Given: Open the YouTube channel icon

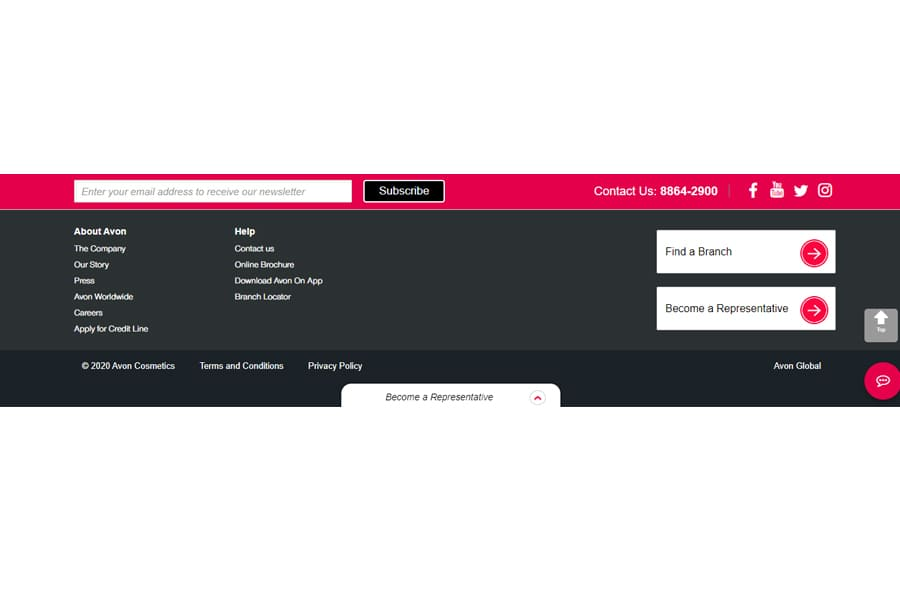Looking at the screenshot, I should tap(777, 190).
